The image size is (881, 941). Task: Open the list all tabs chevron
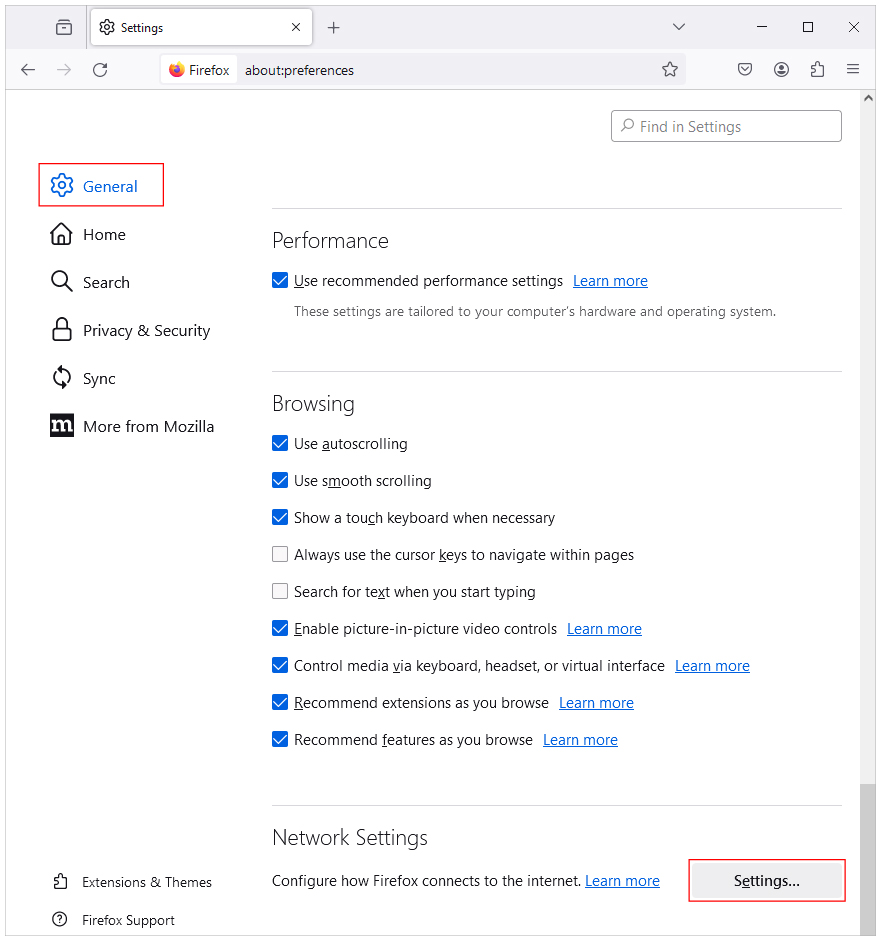(678, 27)
